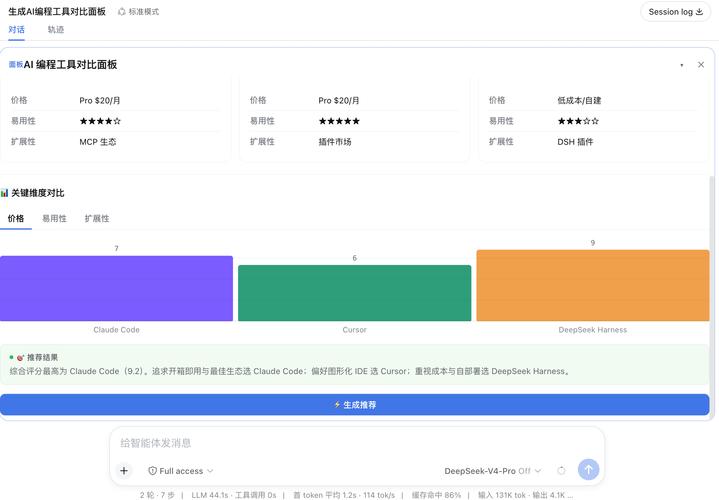Download the Session log

click(x=675, y=12)
